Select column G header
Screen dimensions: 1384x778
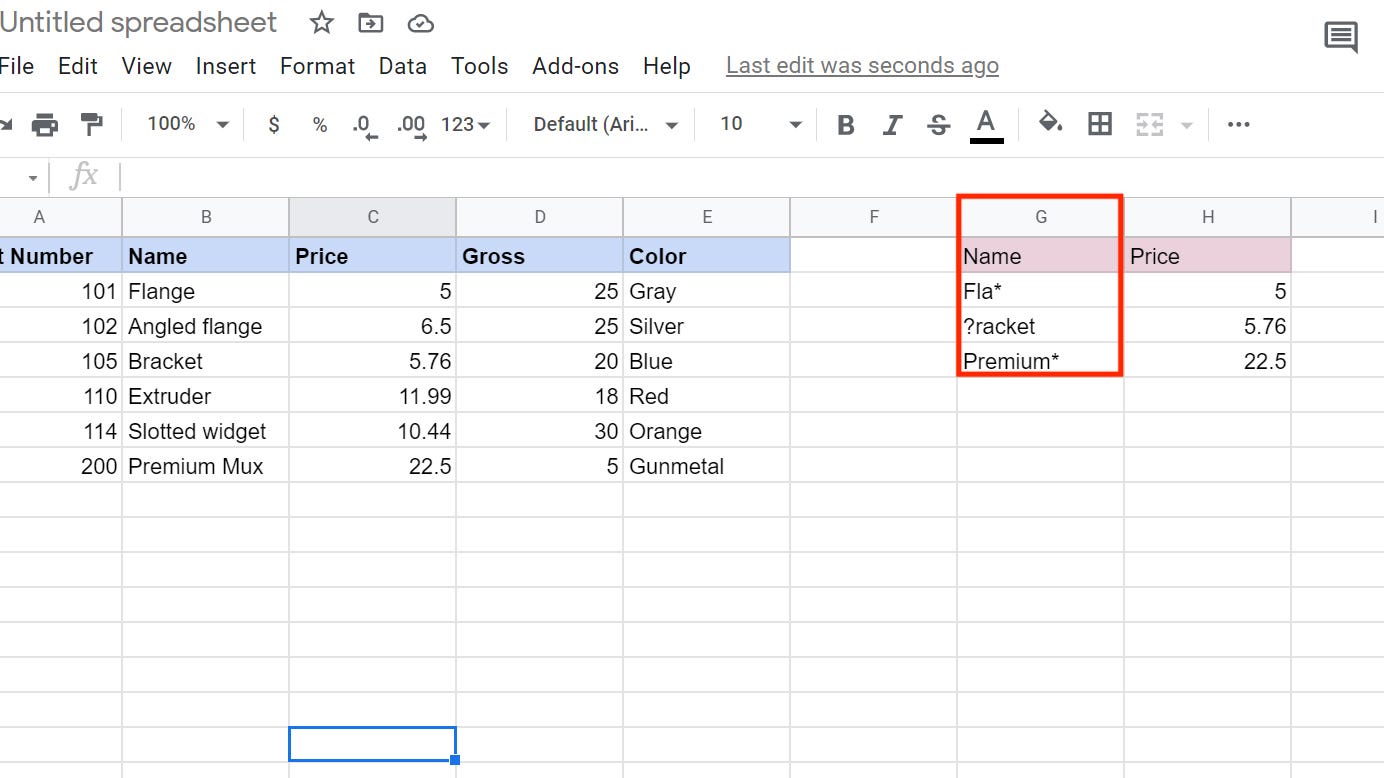point(1041,217)
